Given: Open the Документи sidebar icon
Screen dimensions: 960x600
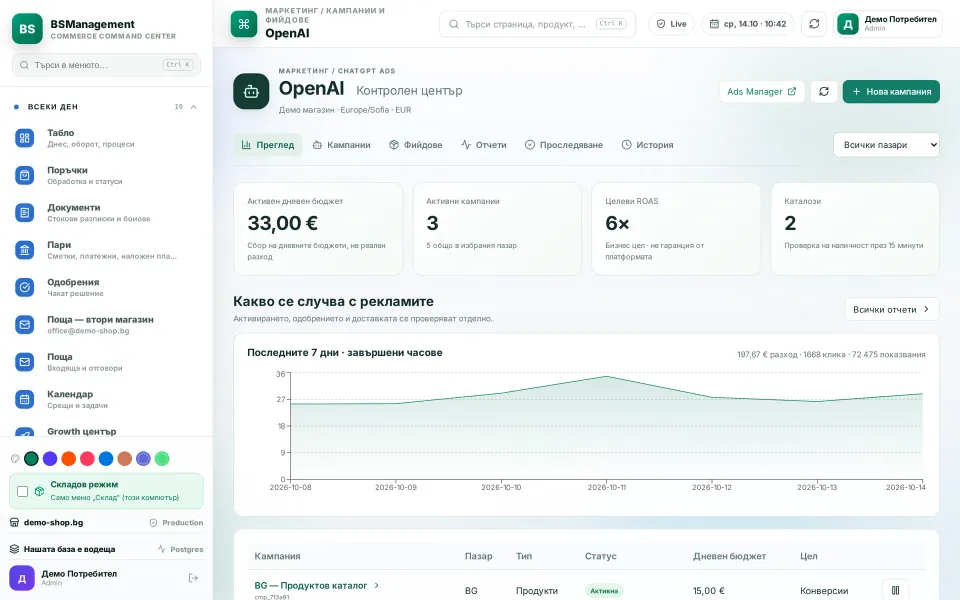Looking at the screenshot, I should [24, 212].
